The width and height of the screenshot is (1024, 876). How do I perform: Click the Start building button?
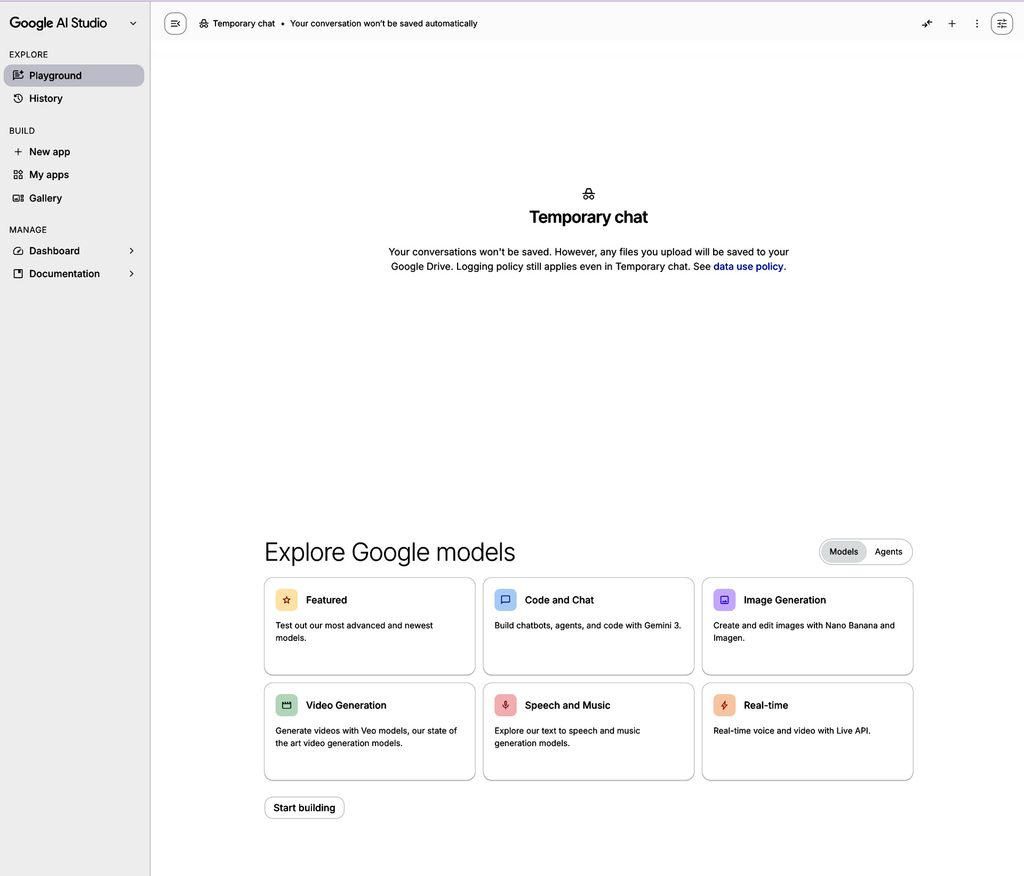(304, 807)
